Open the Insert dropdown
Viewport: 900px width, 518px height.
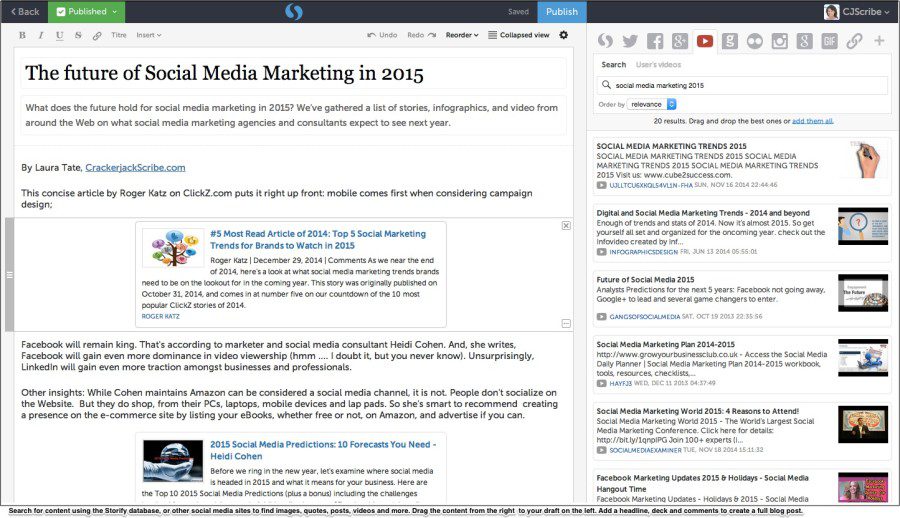(x=149, y=35)
